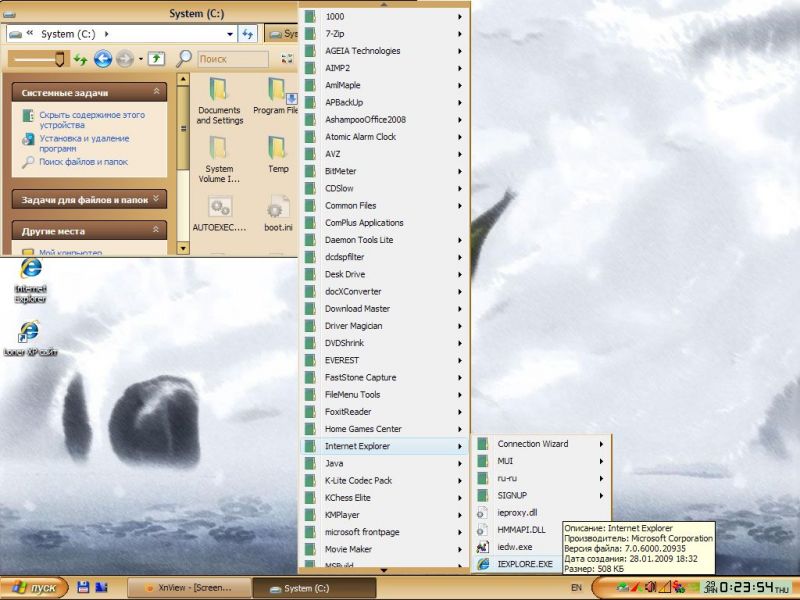
Task: Collapse the Системные задачи panel
Action: pos(157,92)
